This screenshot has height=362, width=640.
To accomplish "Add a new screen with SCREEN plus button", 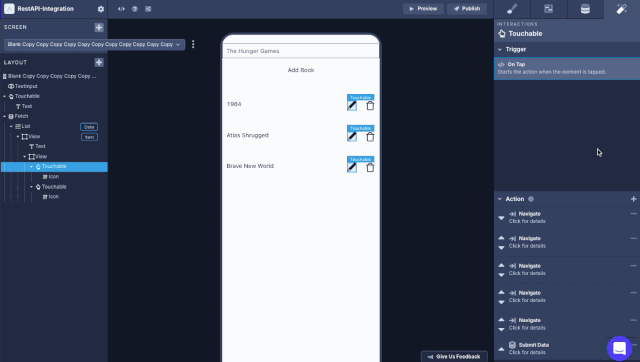I will pyautogui.click(x=99, y=27).
